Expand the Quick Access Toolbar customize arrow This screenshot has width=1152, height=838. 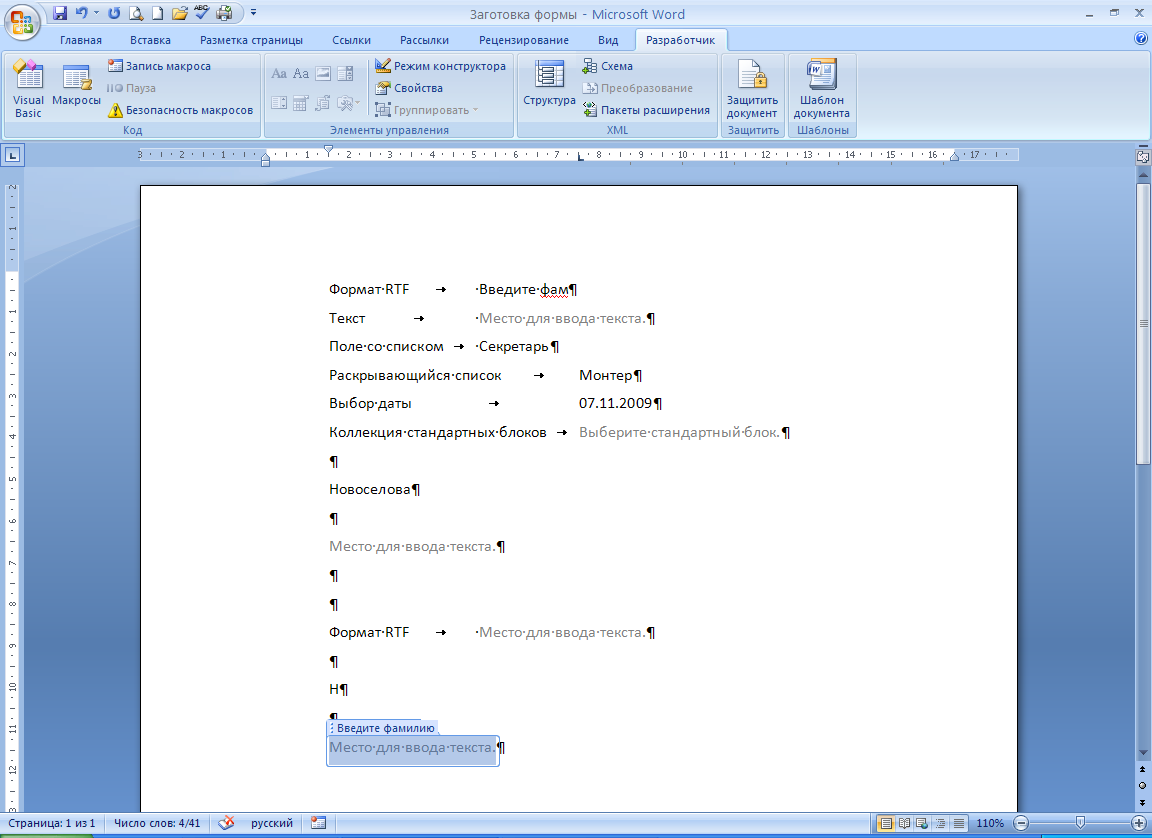pos(253,13)
